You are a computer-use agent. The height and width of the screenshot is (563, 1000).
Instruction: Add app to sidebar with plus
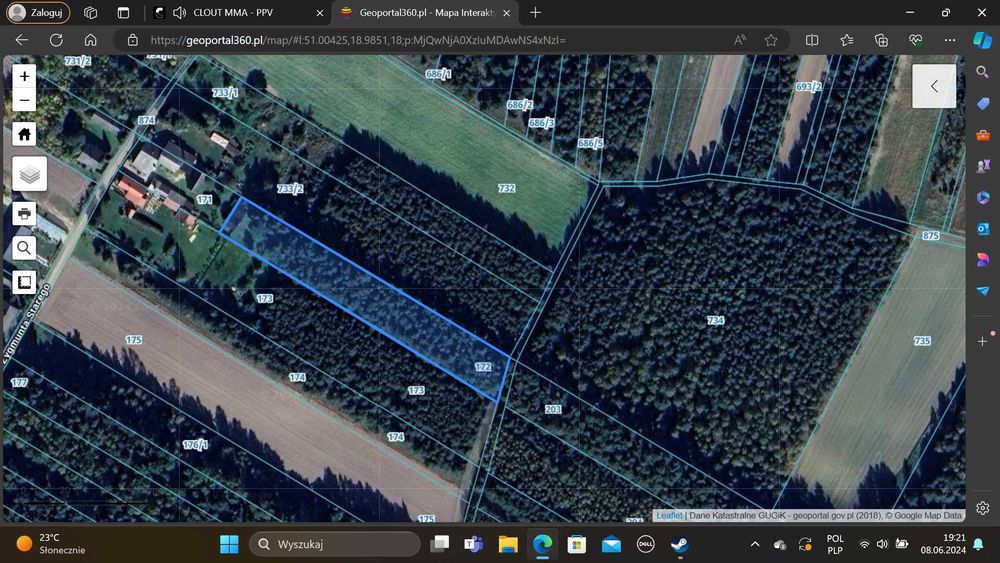983,342
